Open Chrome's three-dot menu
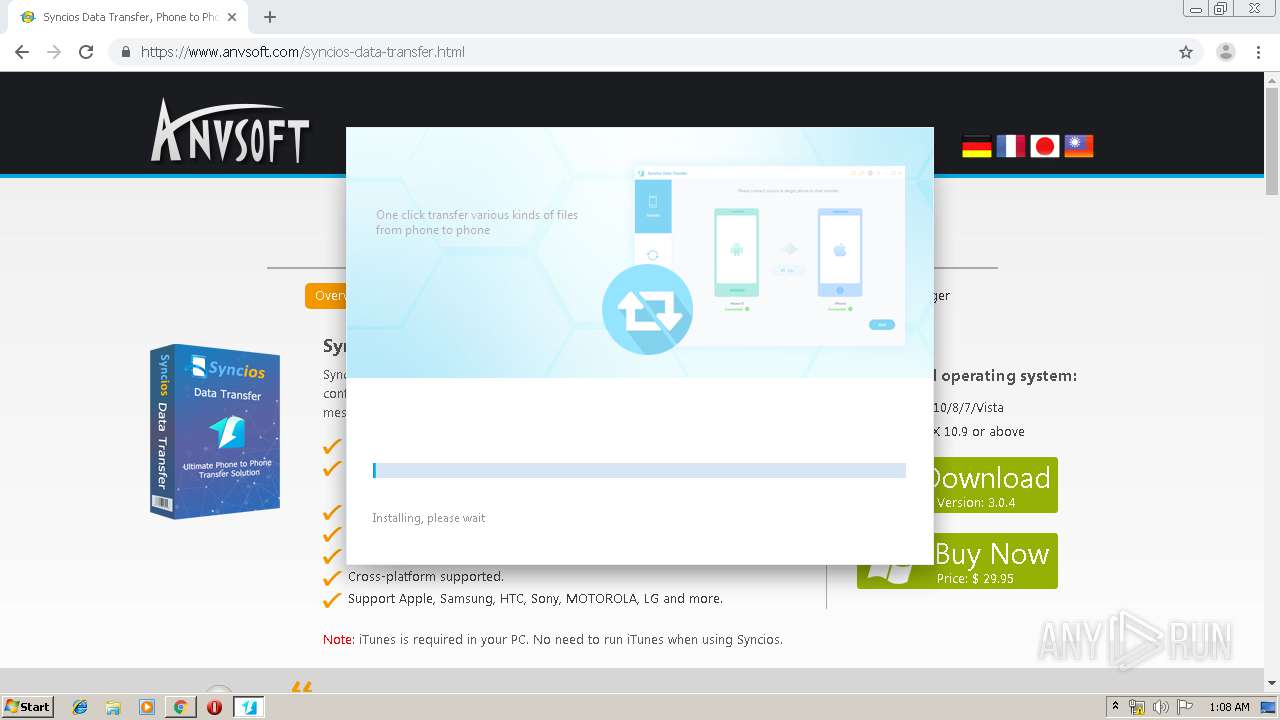This screenshot has width=1280, height=720. [1258, 52]
